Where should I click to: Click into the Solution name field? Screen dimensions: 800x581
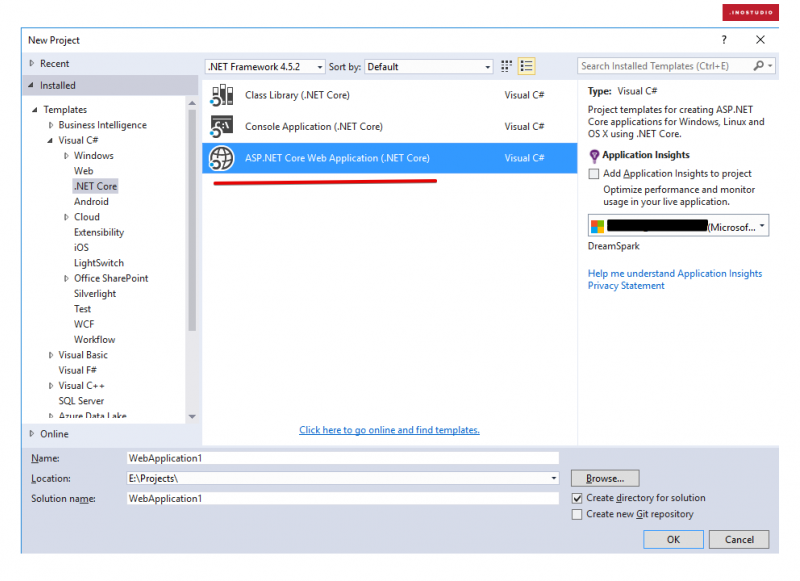pos(343,498)
